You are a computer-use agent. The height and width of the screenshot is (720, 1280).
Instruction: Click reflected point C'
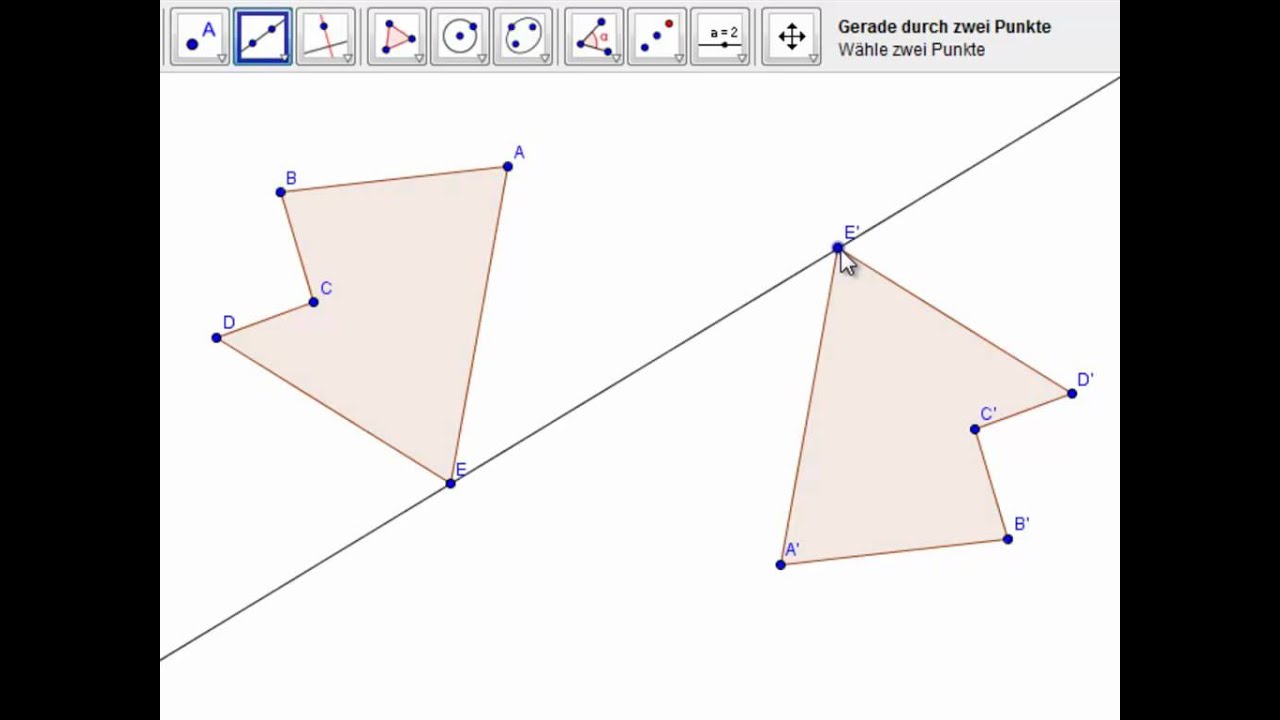pyautogui.click(x=975, y=430)
